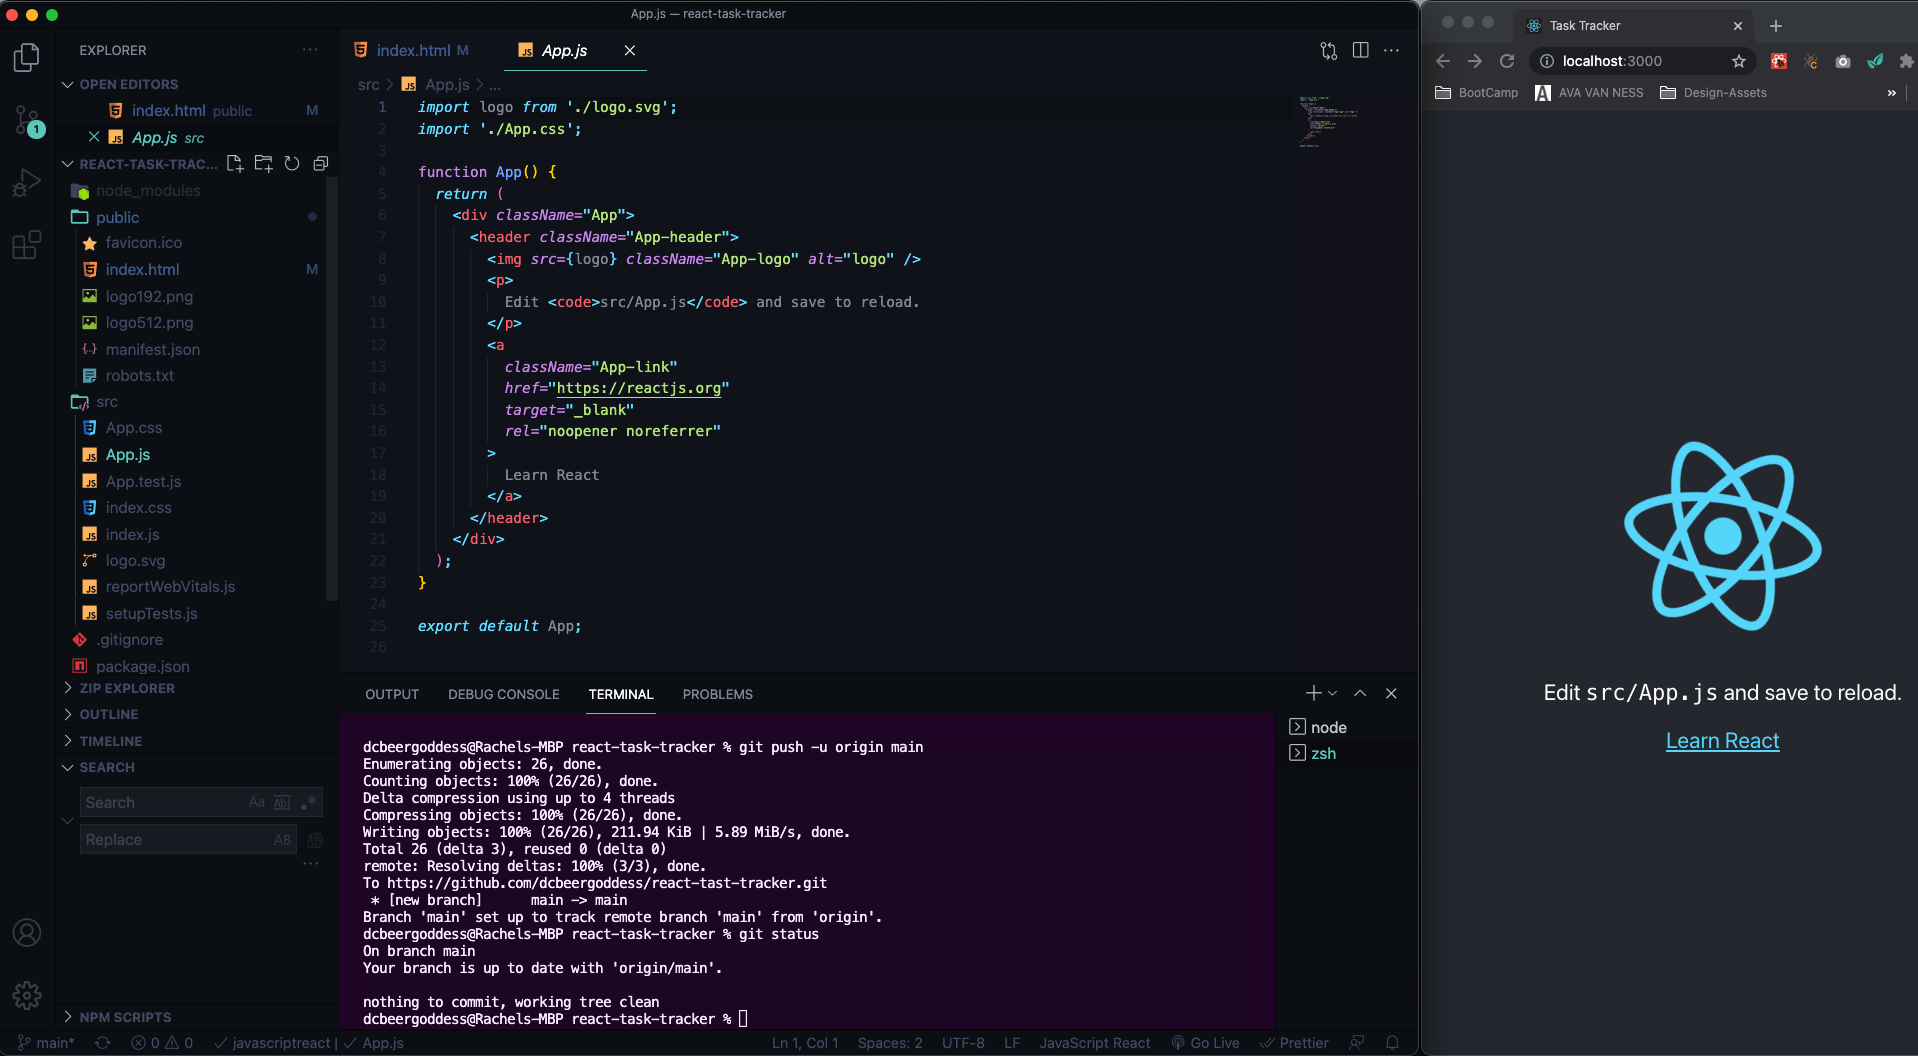This screenshot has width=1918, height=1056.
Task: Maximize the terminal panel size
Action: 1360,693
